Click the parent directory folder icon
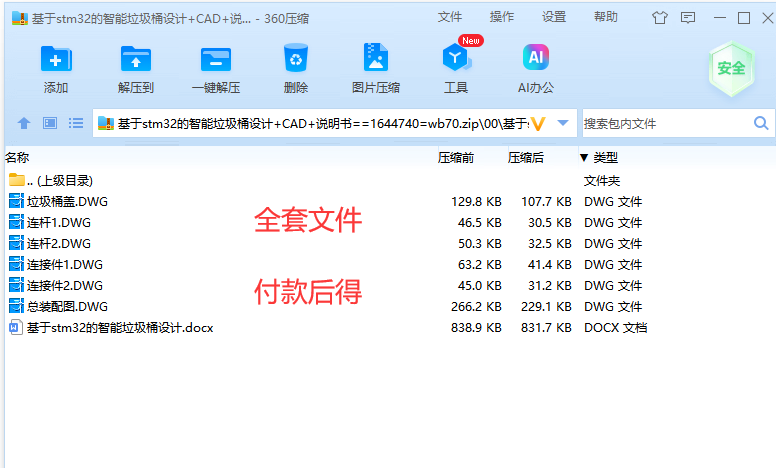 coord(17,180)
